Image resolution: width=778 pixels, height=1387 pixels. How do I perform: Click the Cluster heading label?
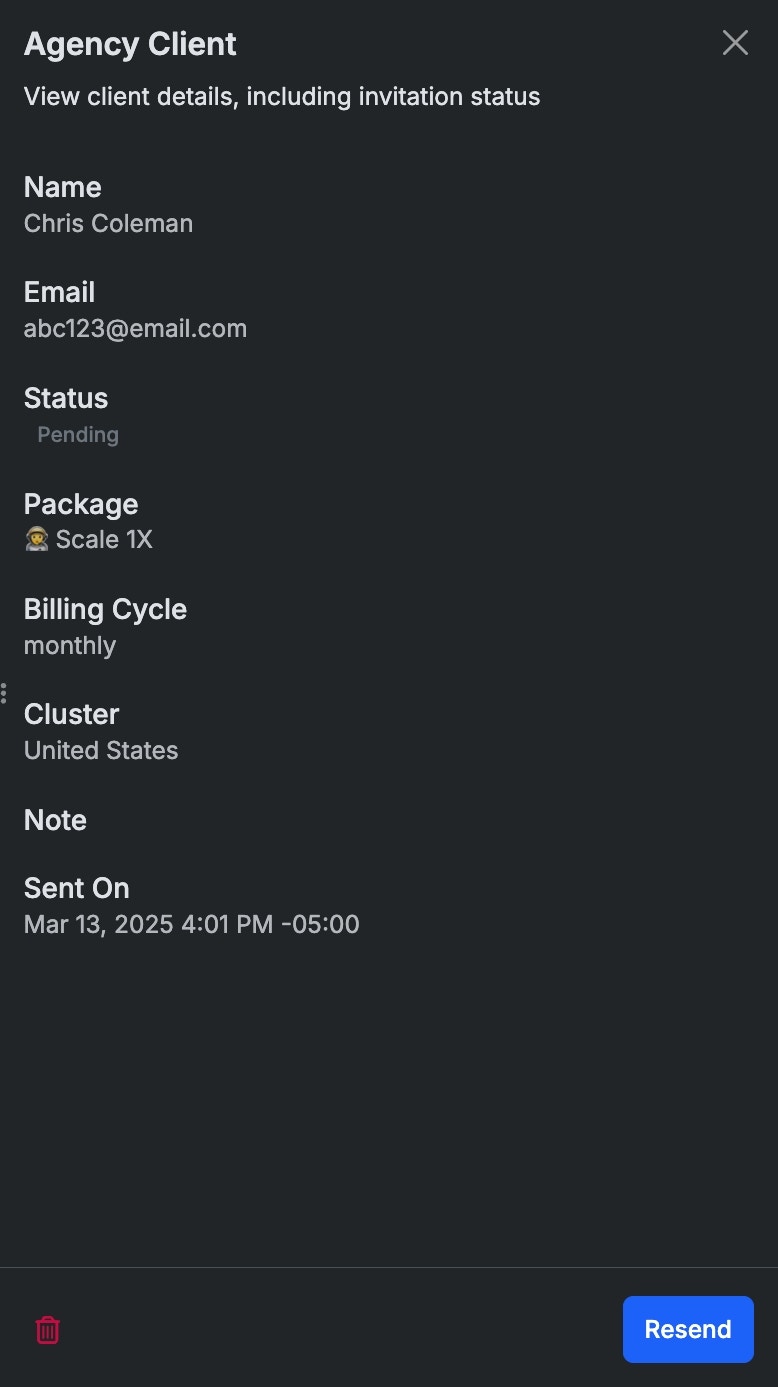(x=71, y=714)
